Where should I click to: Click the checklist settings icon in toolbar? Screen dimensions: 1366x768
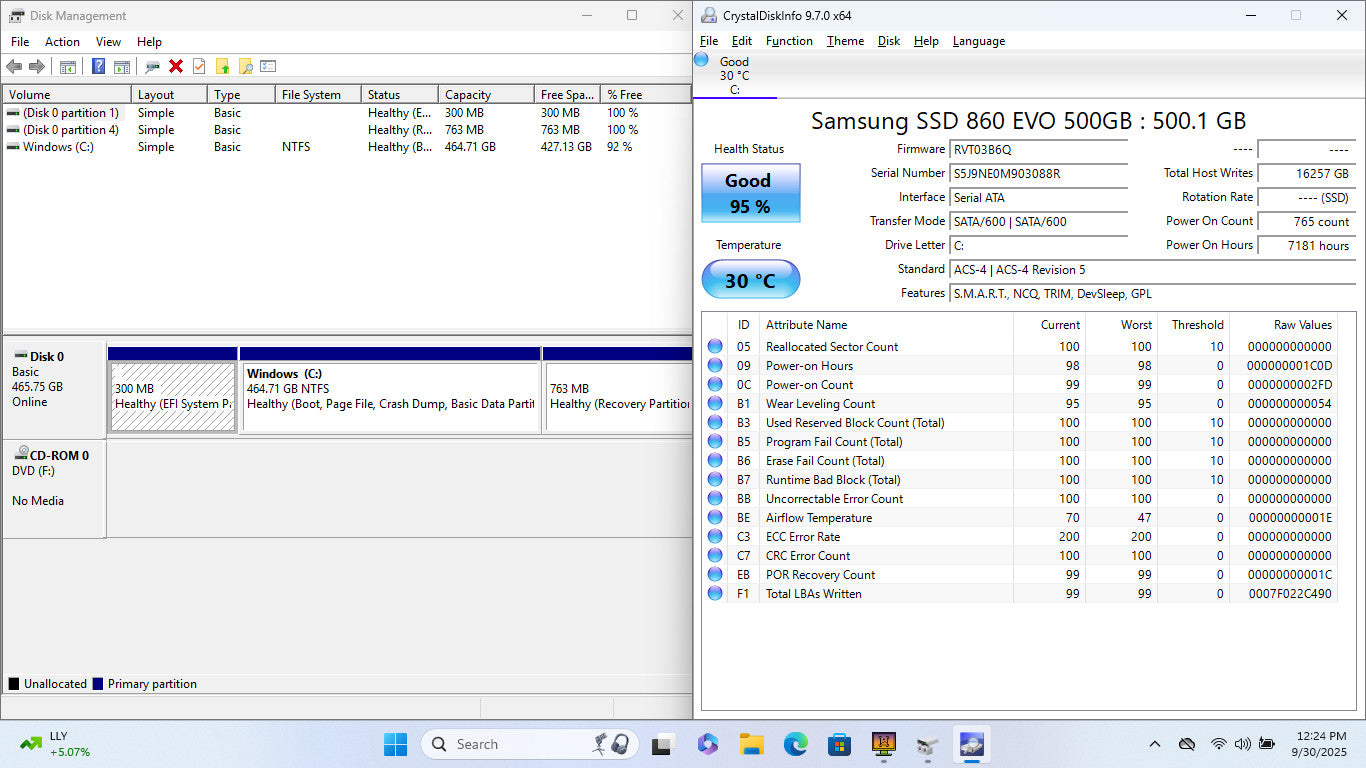(268, 66)
